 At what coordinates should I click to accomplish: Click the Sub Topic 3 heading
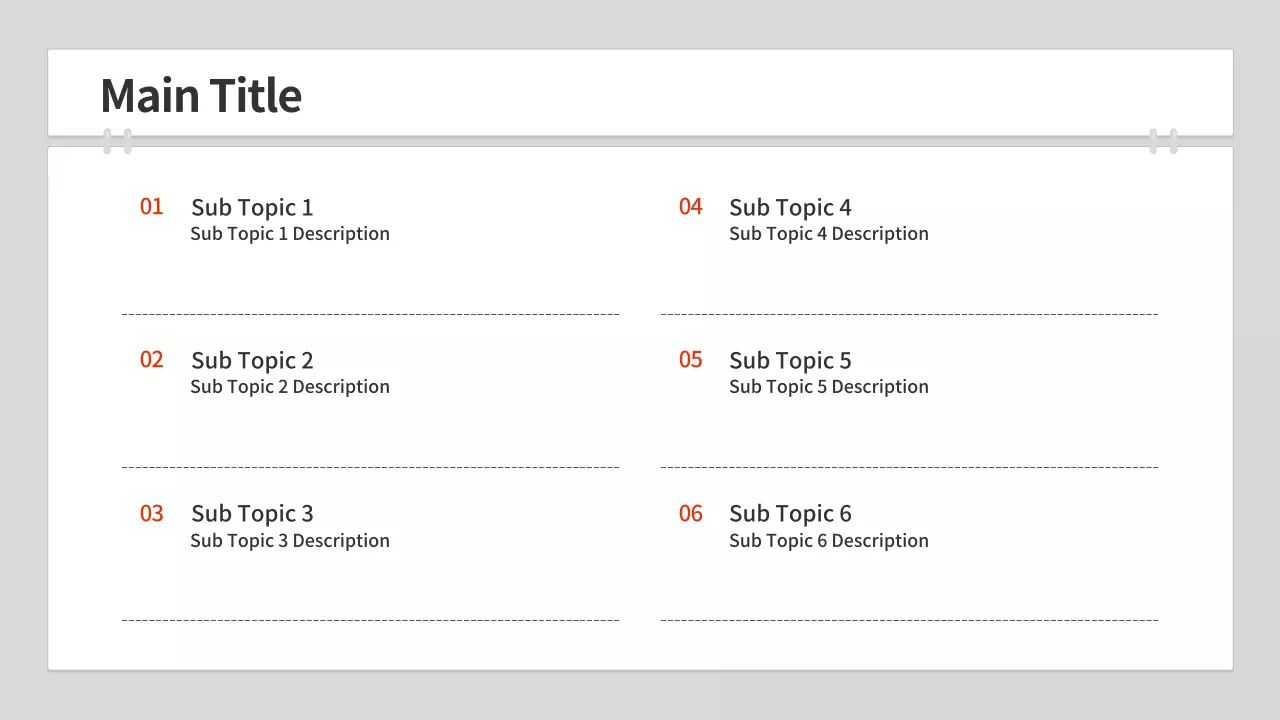pyautogui.click(x=252, y=514)
